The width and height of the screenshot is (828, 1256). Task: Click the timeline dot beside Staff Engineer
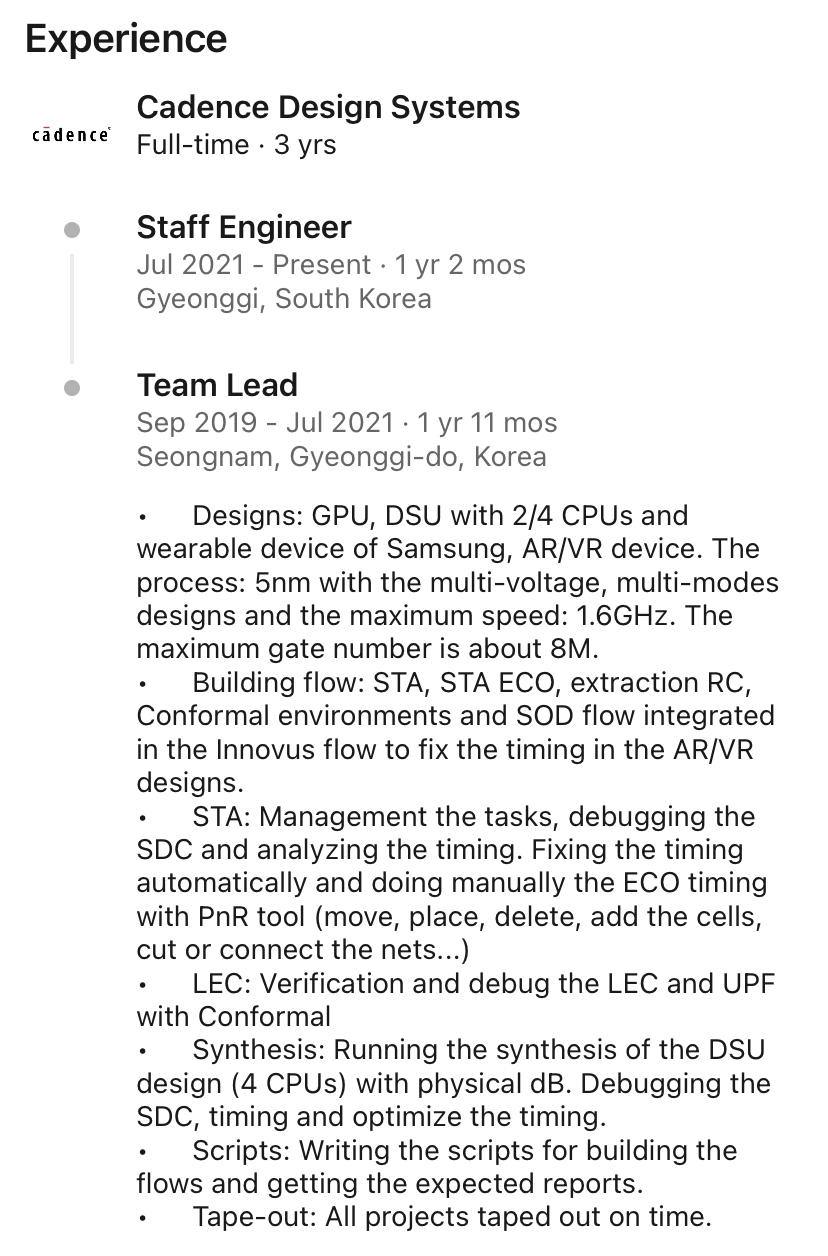pos(72,230)
